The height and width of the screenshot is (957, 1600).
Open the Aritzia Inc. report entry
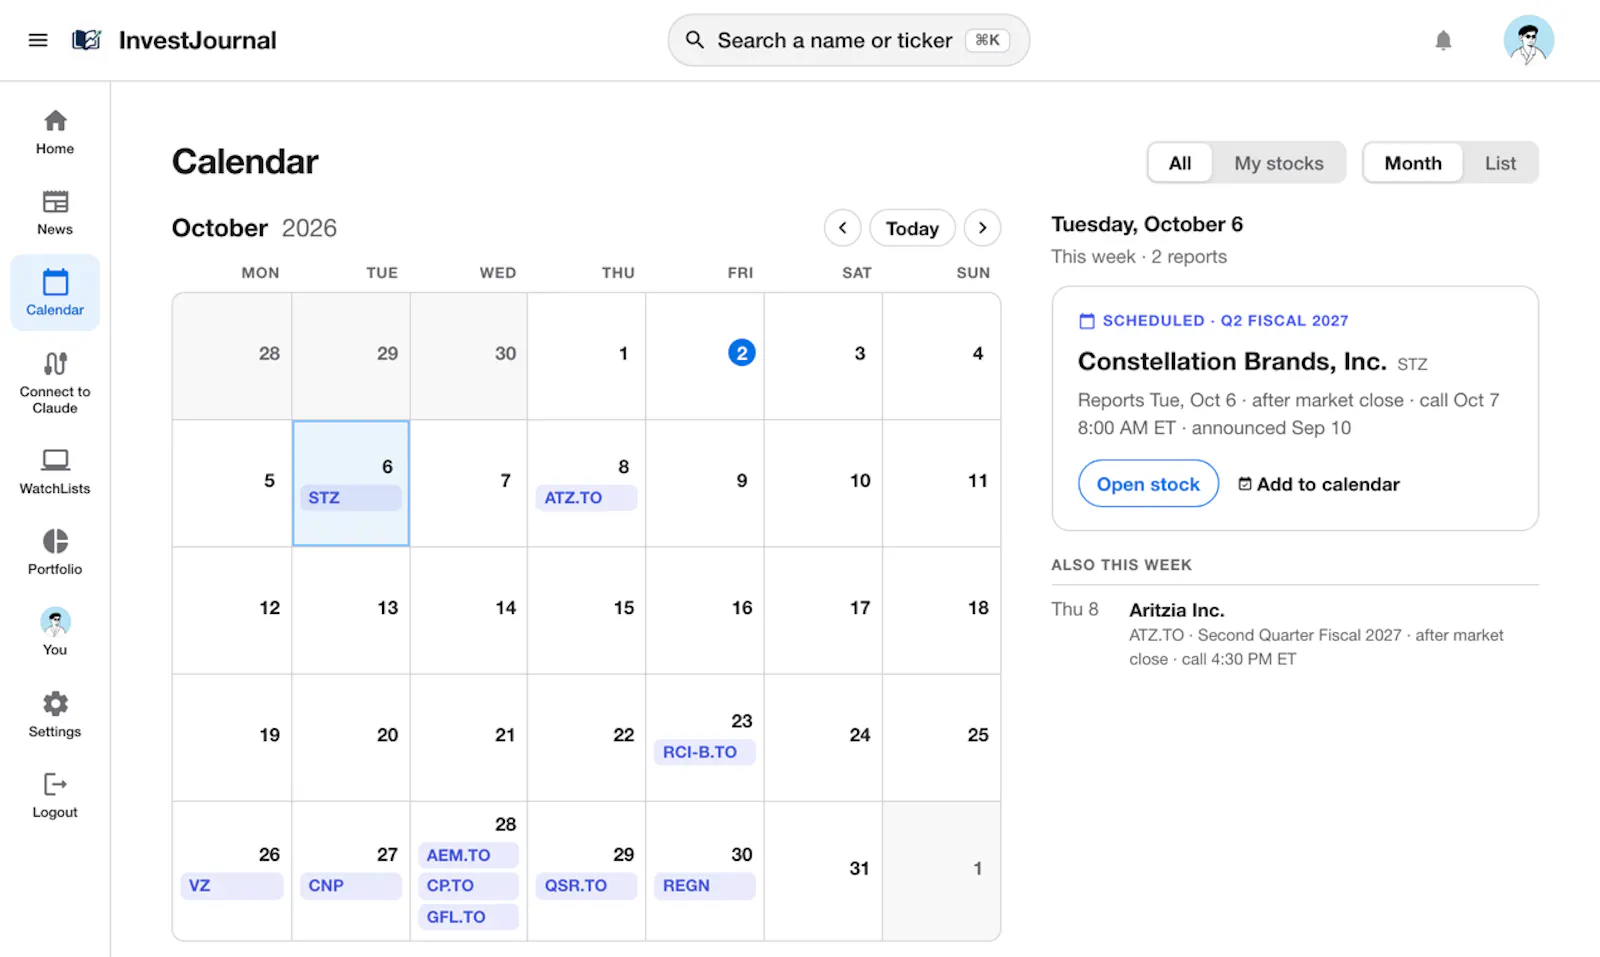(x=1294, y=634)
